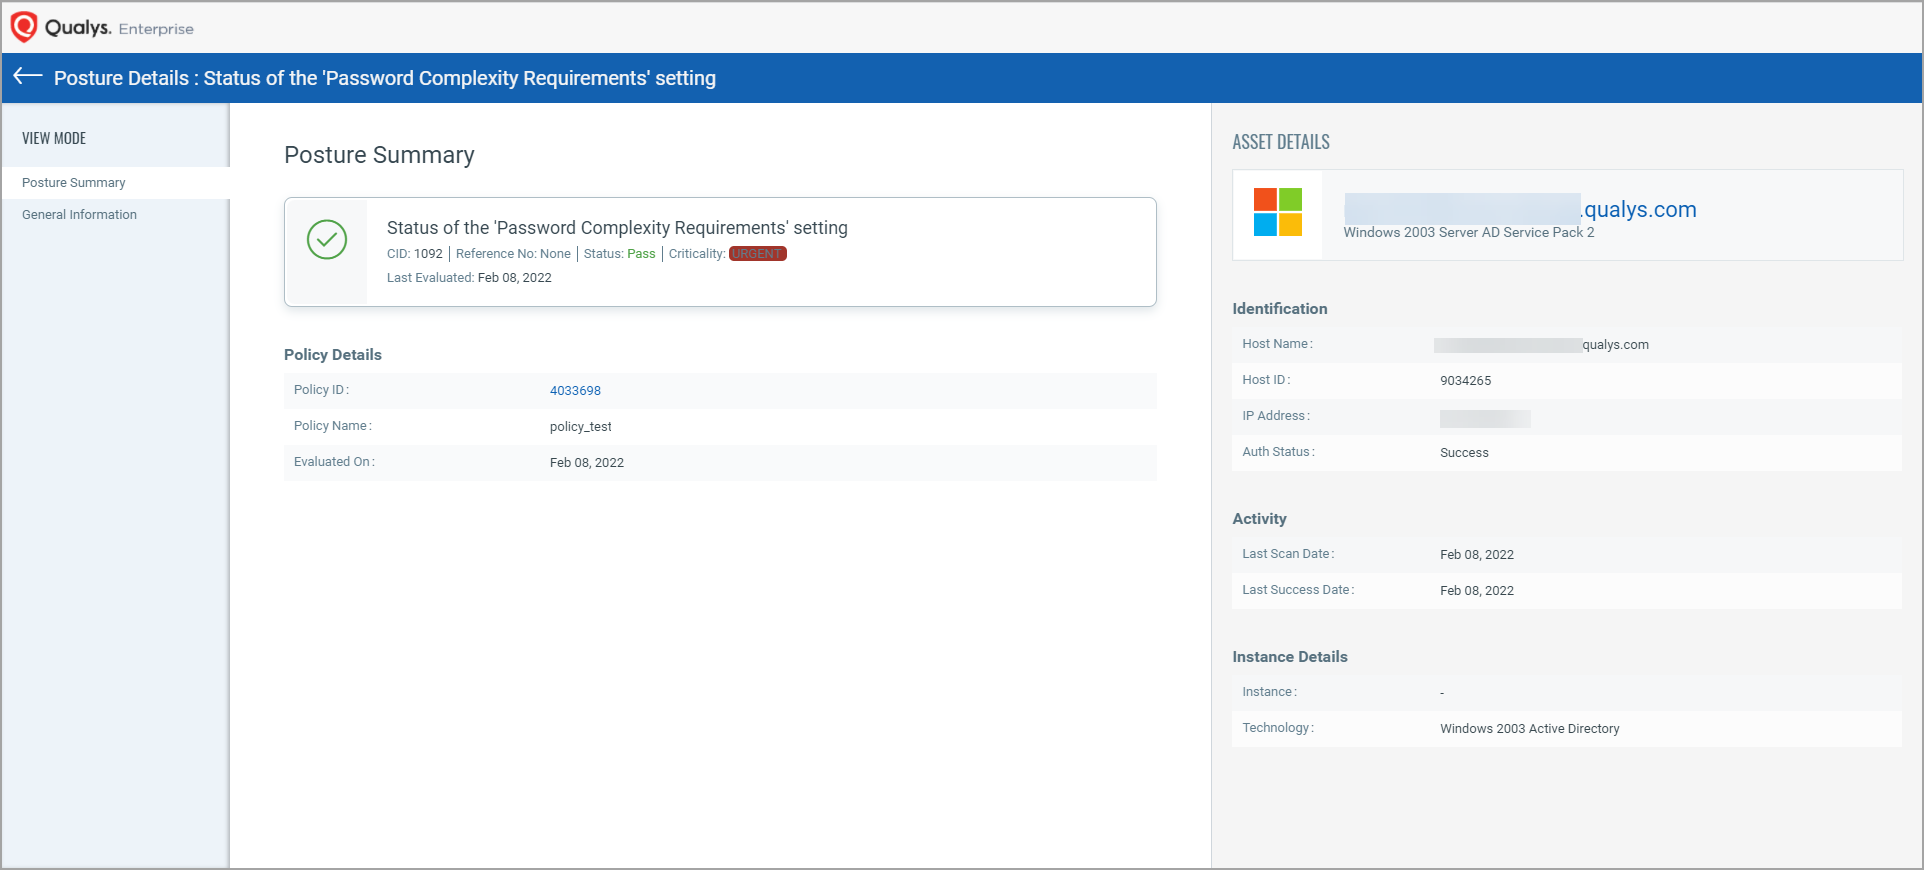The width and height of the screenshot is (1924, 870).
Task: Switch to General Information view
Action: (x=80, y=215)
